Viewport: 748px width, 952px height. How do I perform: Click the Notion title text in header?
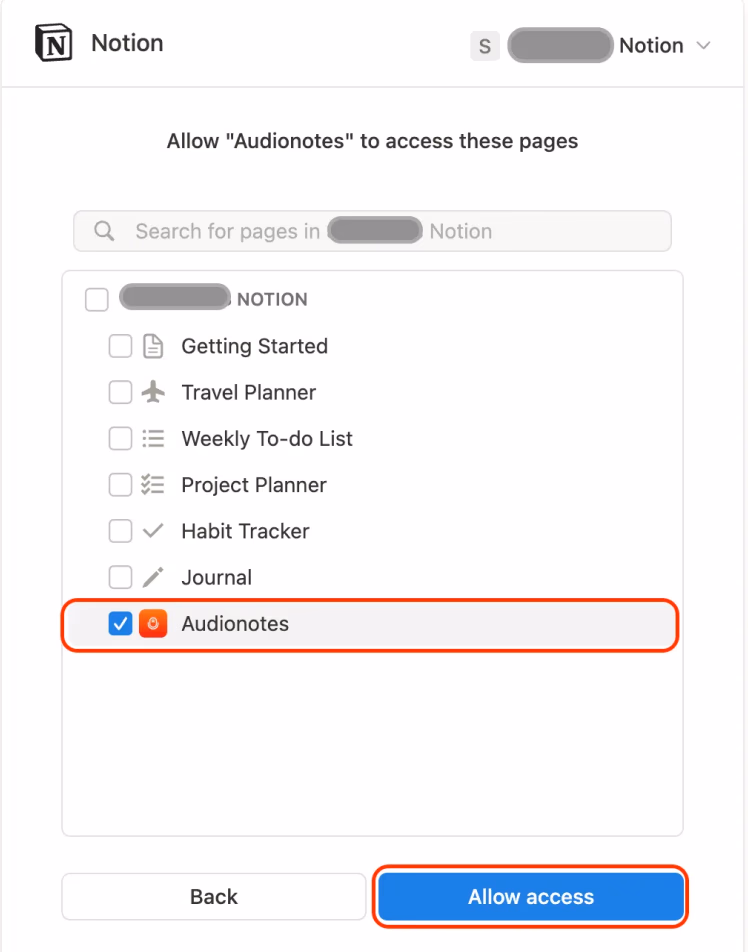(x=127, y=43)
